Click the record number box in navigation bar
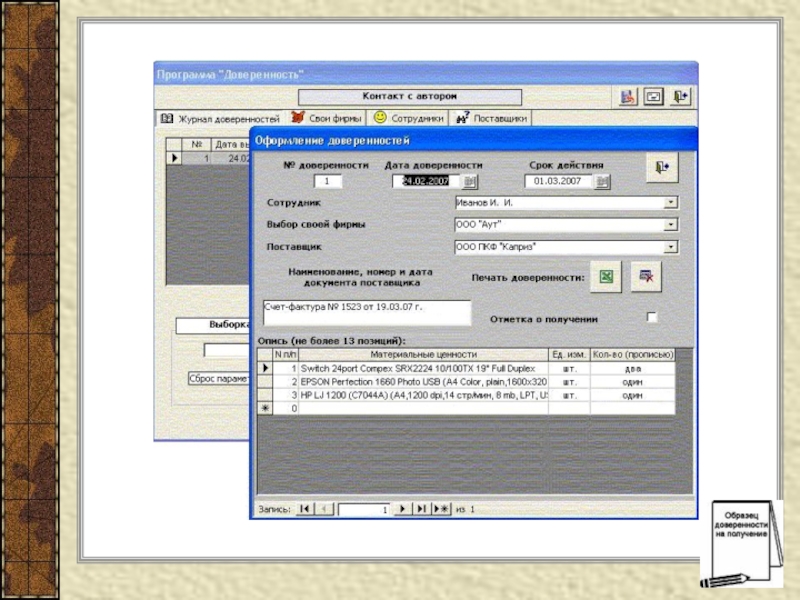Screen dimensions: 800x600 [364, 509]
